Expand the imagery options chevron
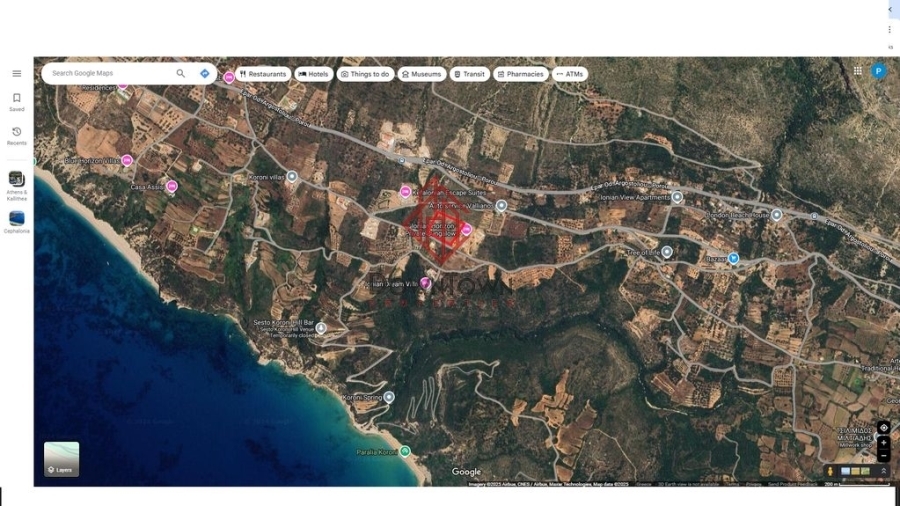Screen dimensions: 900x506 coord(883,471)
